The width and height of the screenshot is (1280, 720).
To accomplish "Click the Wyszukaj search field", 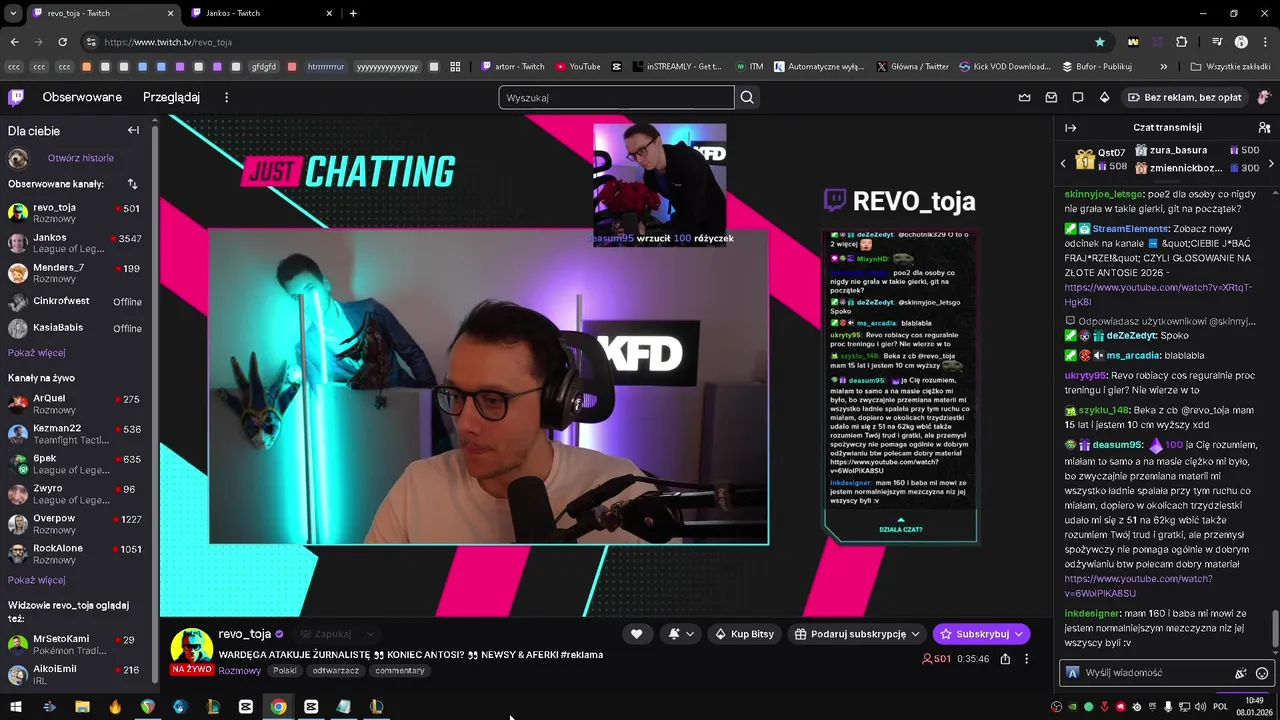I will pyautogui.click(x=616, y=97).
